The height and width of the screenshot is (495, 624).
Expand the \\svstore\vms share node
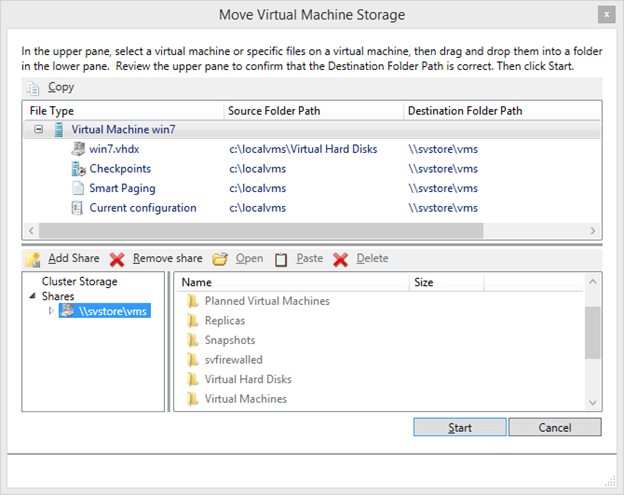[52, 311]
